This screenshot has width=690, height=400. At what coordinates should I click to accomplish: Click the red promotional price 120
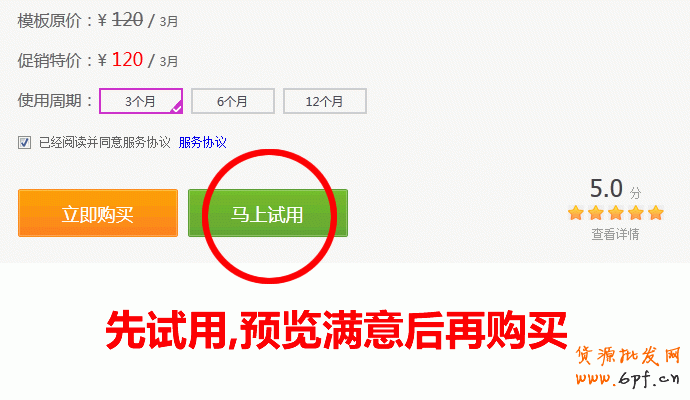(128, 60)
